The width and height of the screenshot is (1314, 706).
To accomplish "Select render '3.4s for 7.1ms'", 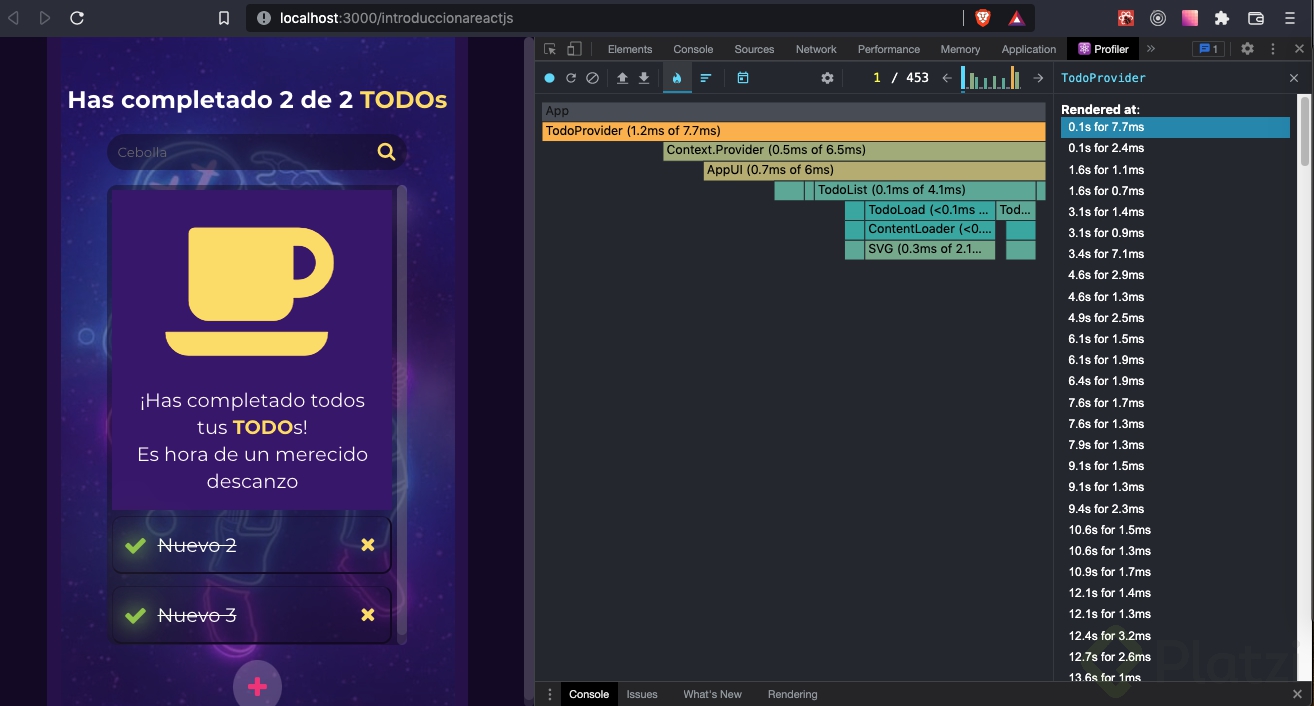I will pos(1175,254).
